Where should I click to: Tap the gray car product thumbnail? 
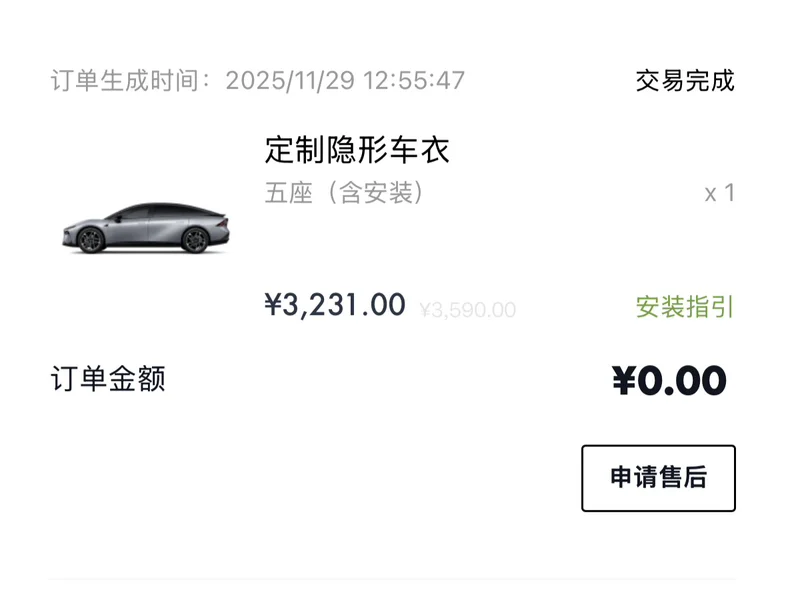point(145,227)
